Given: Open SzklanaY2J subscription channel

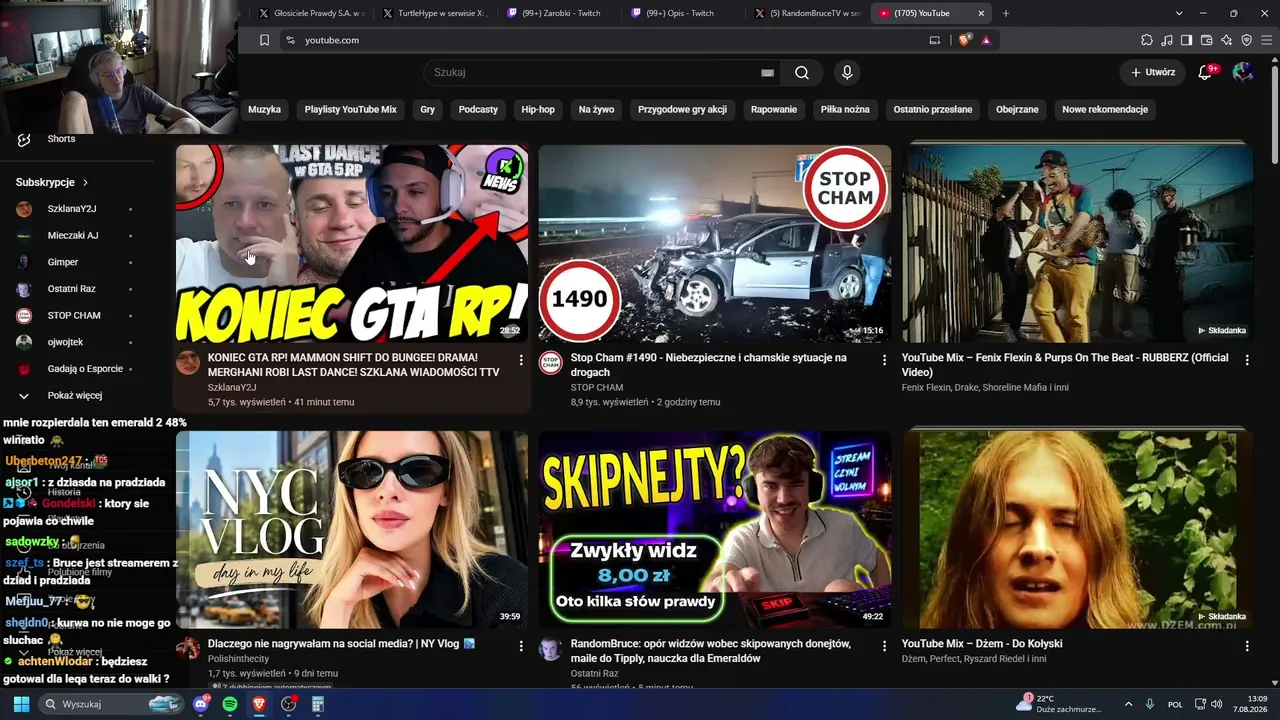Looking at the screenshot, I should (x=70, y=209).
